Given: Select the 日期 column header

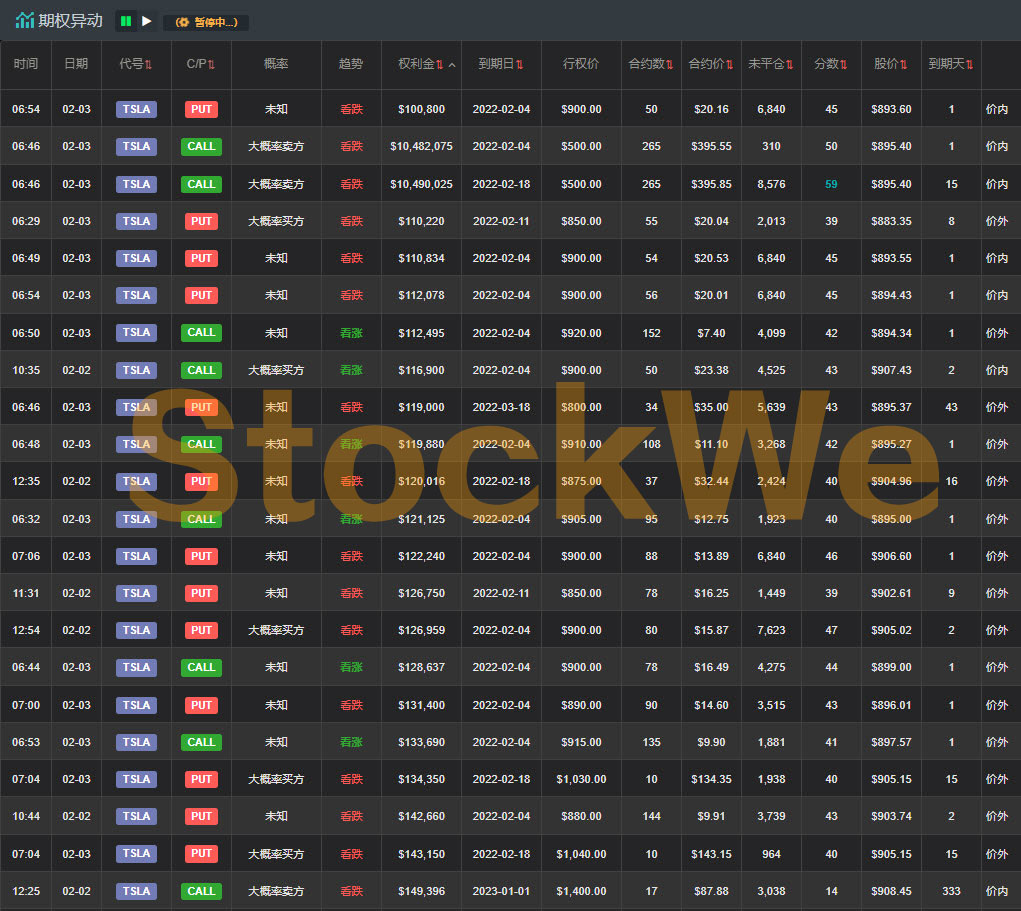Looking at the screenshot, I should coord(76,64).
